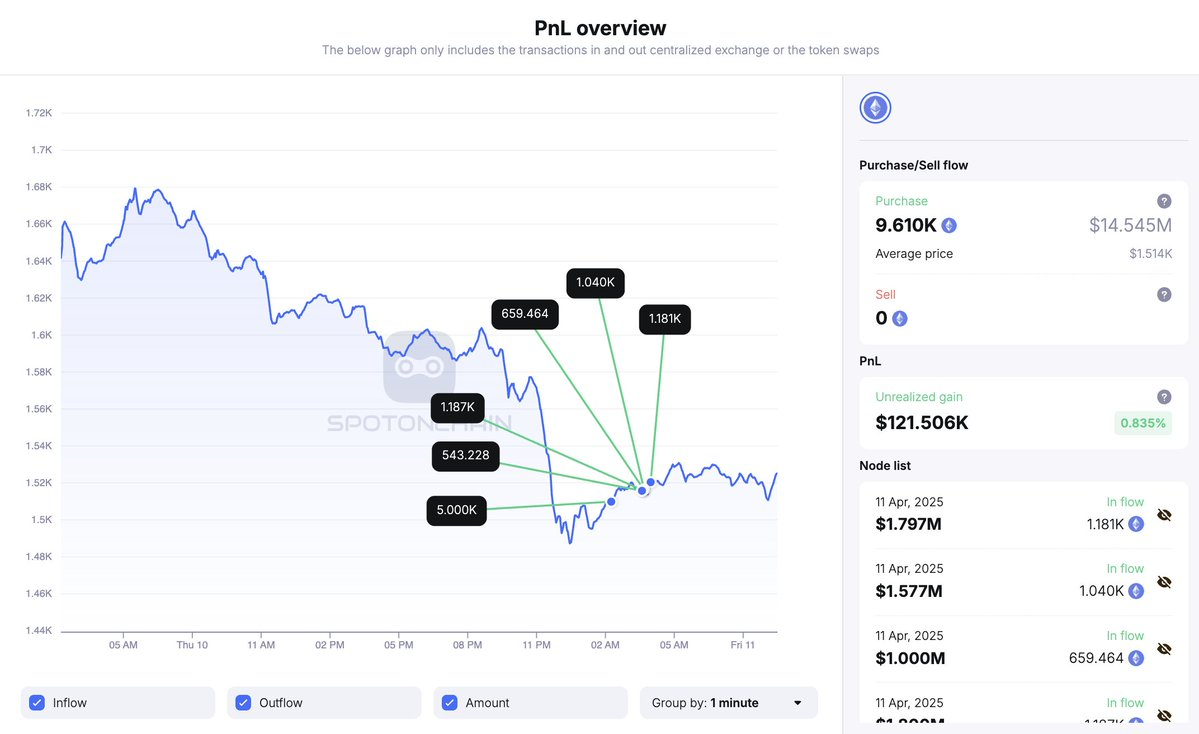Screen dimensions: 1199x734
Task: Open the Group by 1 minute dropdown
Action: click(x=728, y=703)
